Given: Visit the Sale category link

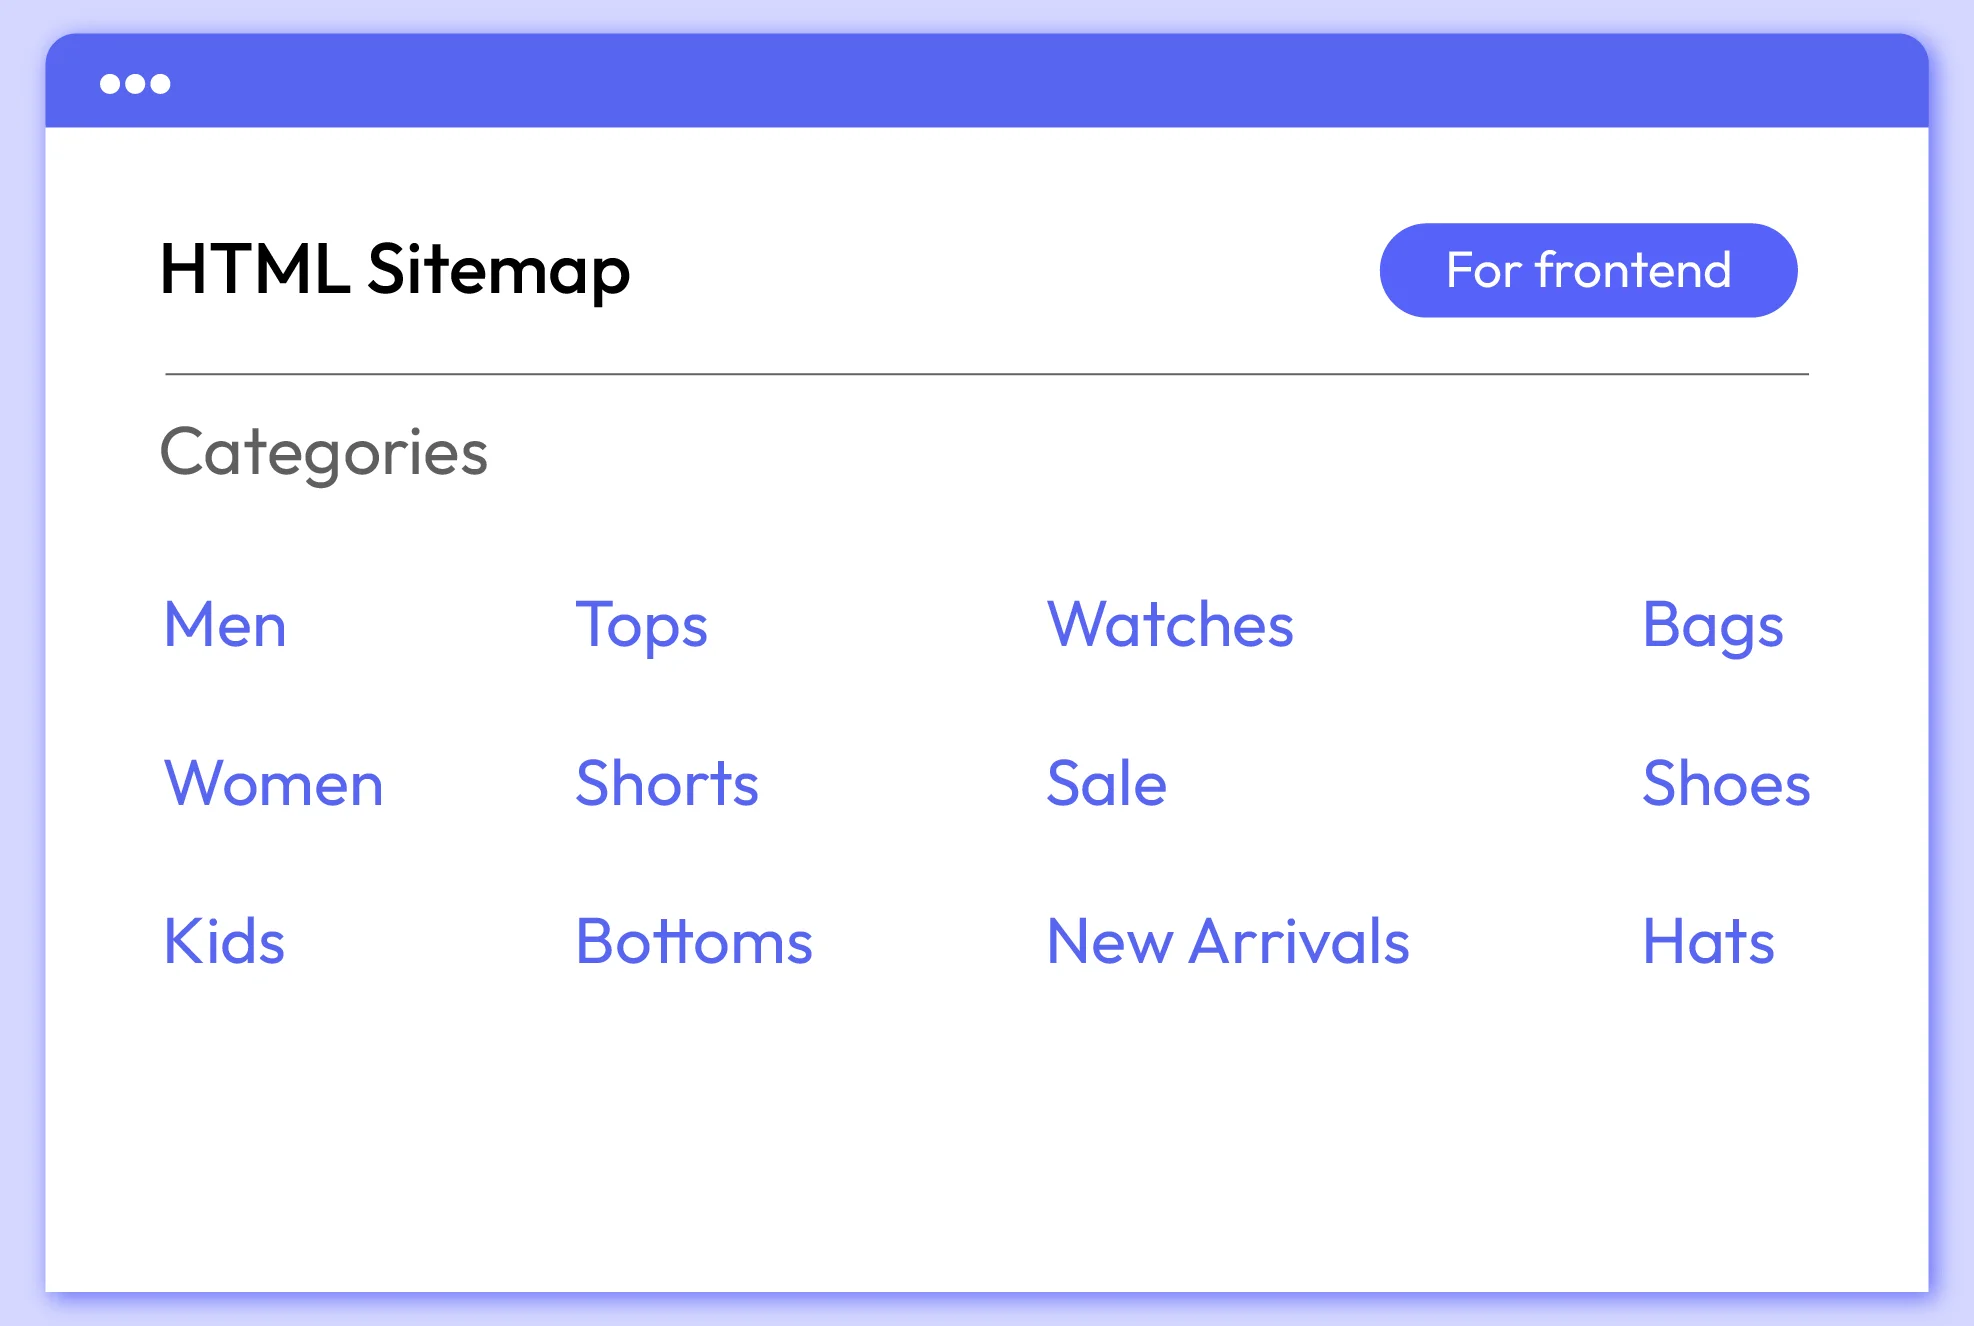Looking at the screenshot, I should 1106,783.
